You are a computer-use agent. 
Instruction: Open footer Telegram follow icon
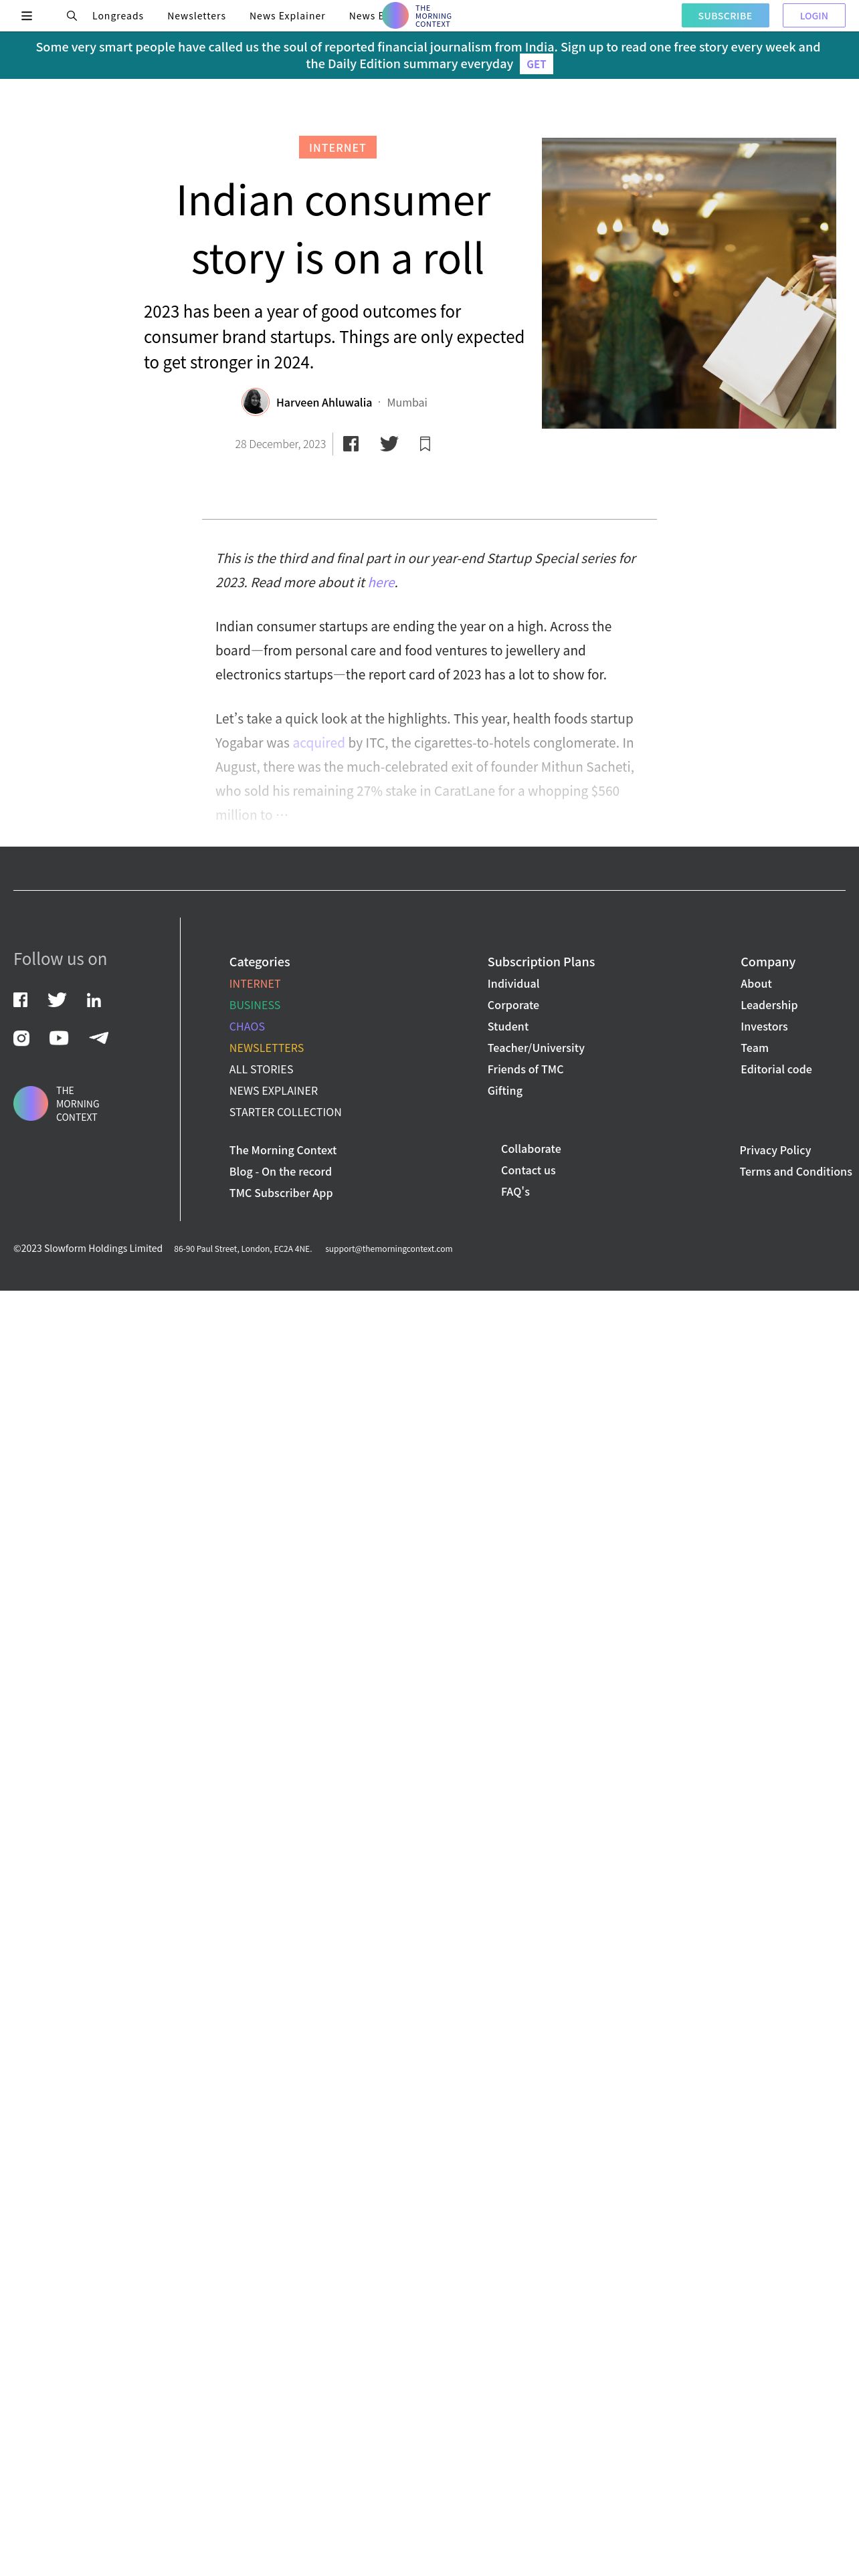pos(99,1038)
